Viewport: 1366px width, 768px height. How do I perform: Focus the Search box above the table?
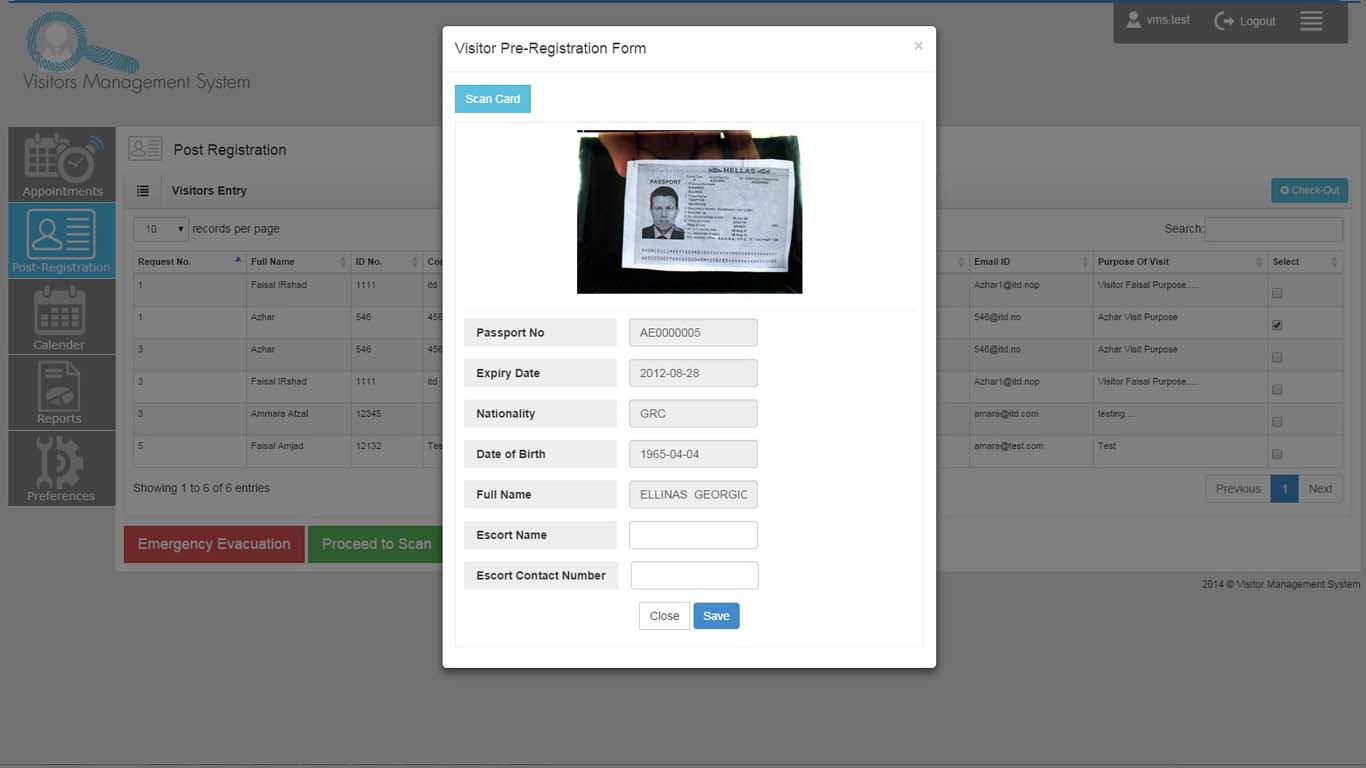(1273, 229)
